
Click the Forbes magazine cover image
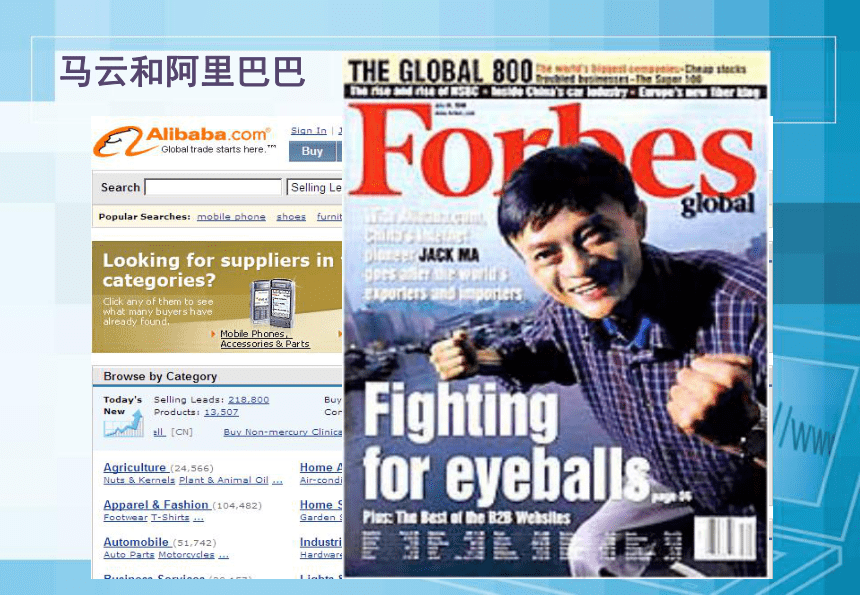point(557,314)
